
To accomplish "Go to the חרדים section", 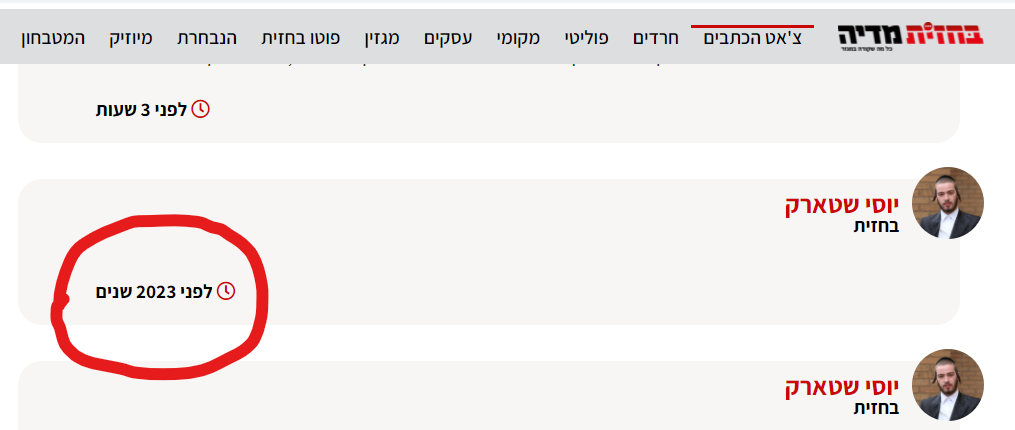I will [656, 39].
